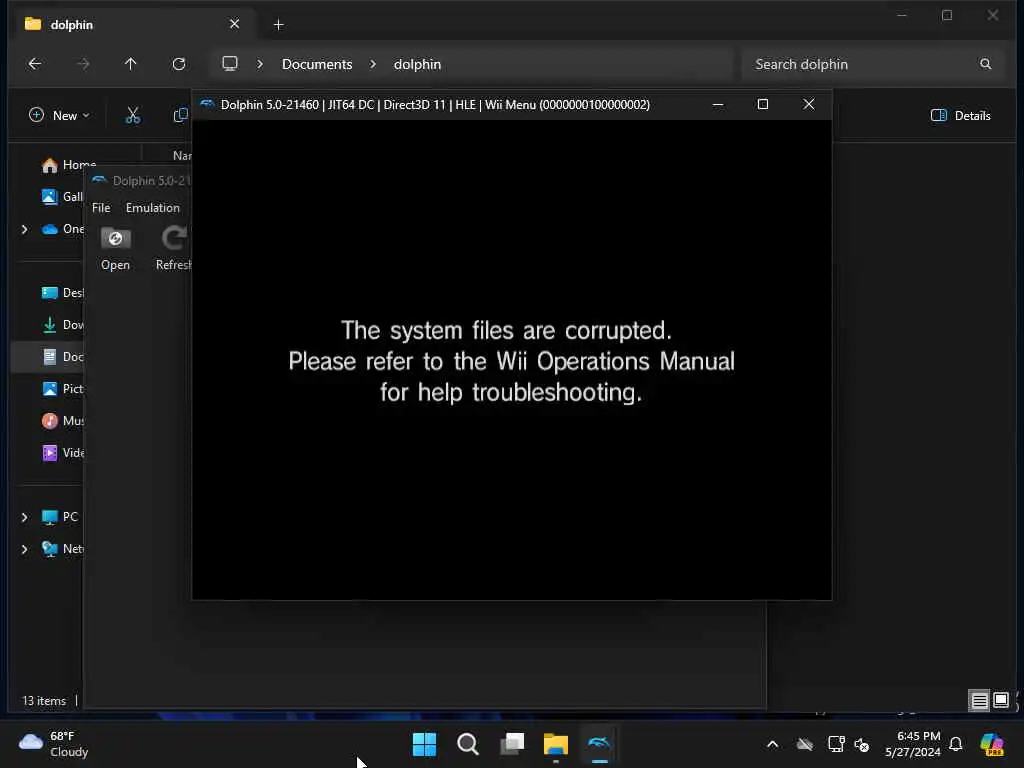Add a new File Explorer tab
Image resolution: width=1024 pixels, height=768 pixels.
[x=278, y=25]
